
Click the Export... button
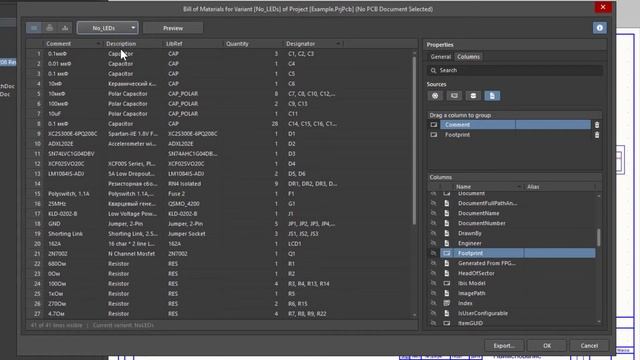(x=504, y=346)
